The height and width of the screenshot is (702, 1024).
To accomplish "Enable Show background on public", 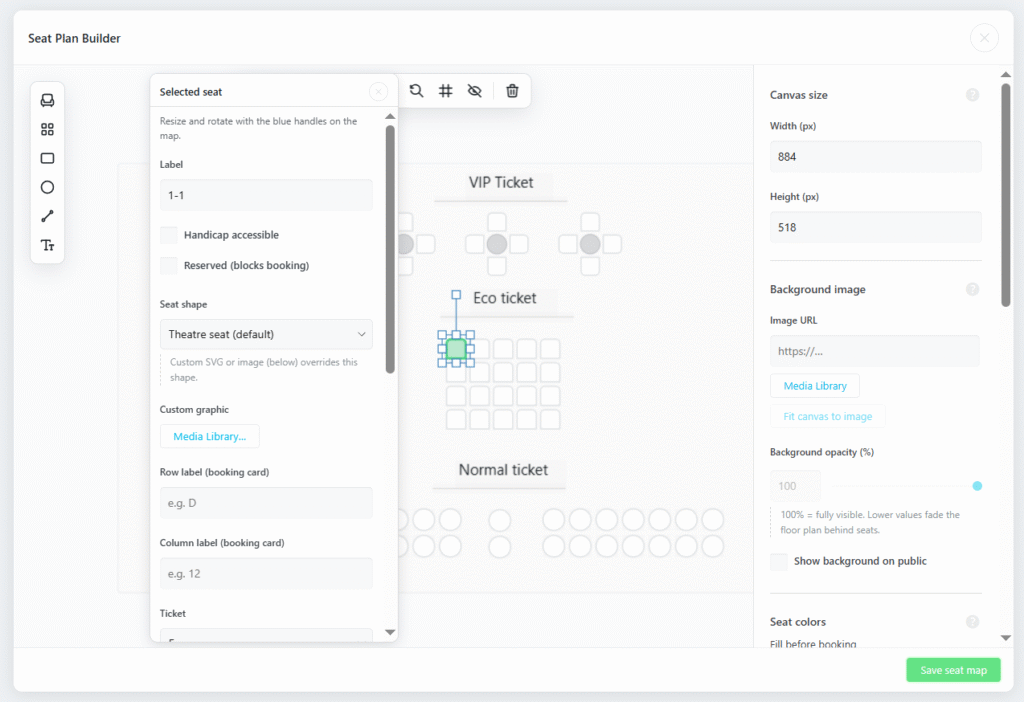I will coord(778,562).
